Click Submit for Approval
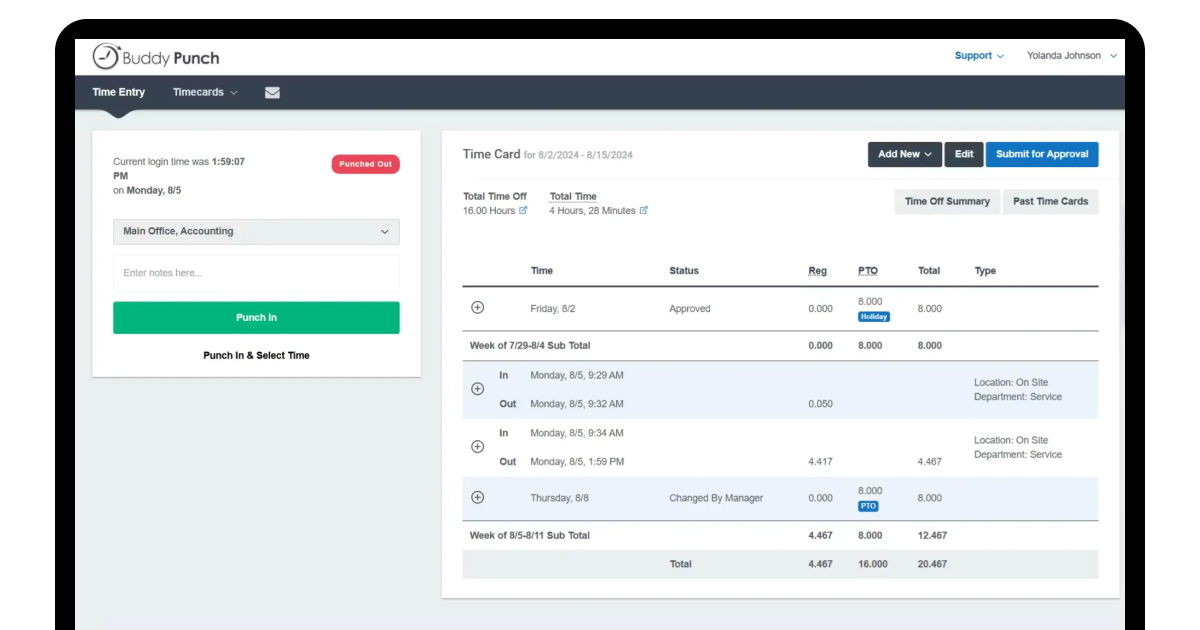 coord(1042,154)
